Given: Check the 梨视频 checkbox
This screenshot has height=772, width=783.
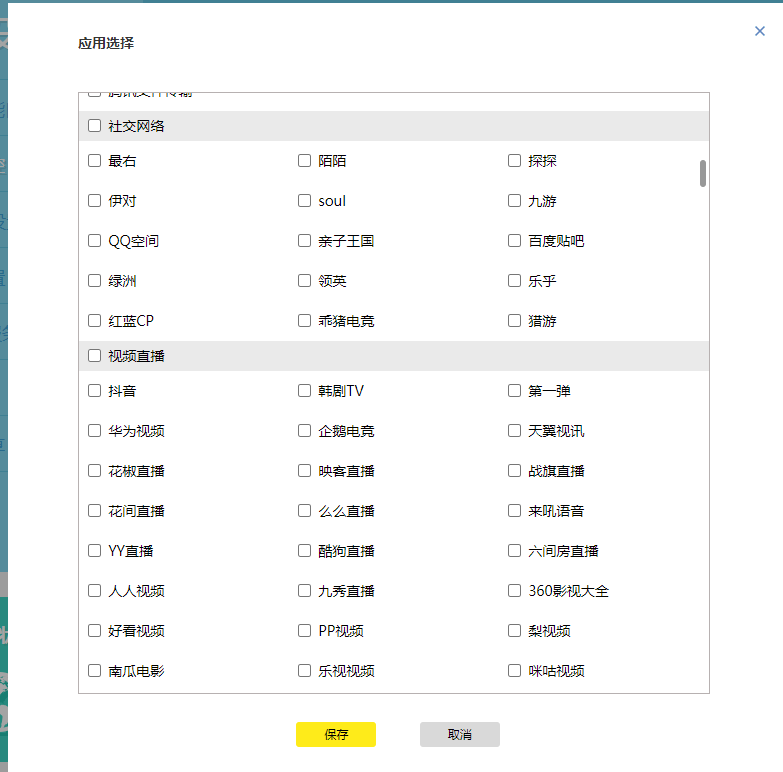Looking at the screenshot, I should [x=514, y=630].
